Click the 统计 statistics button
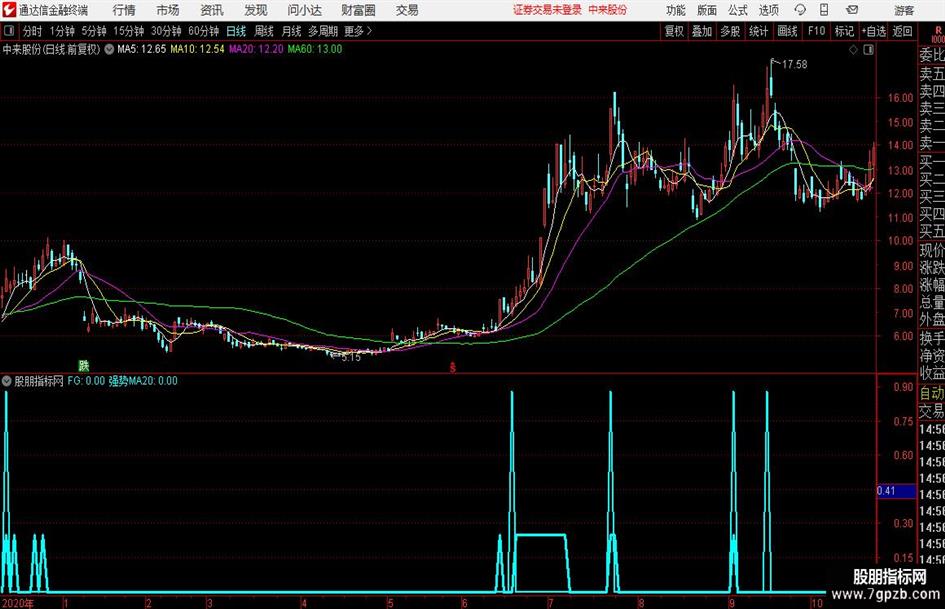The width and height of the screenshot is (945, 609). [758, 31]
